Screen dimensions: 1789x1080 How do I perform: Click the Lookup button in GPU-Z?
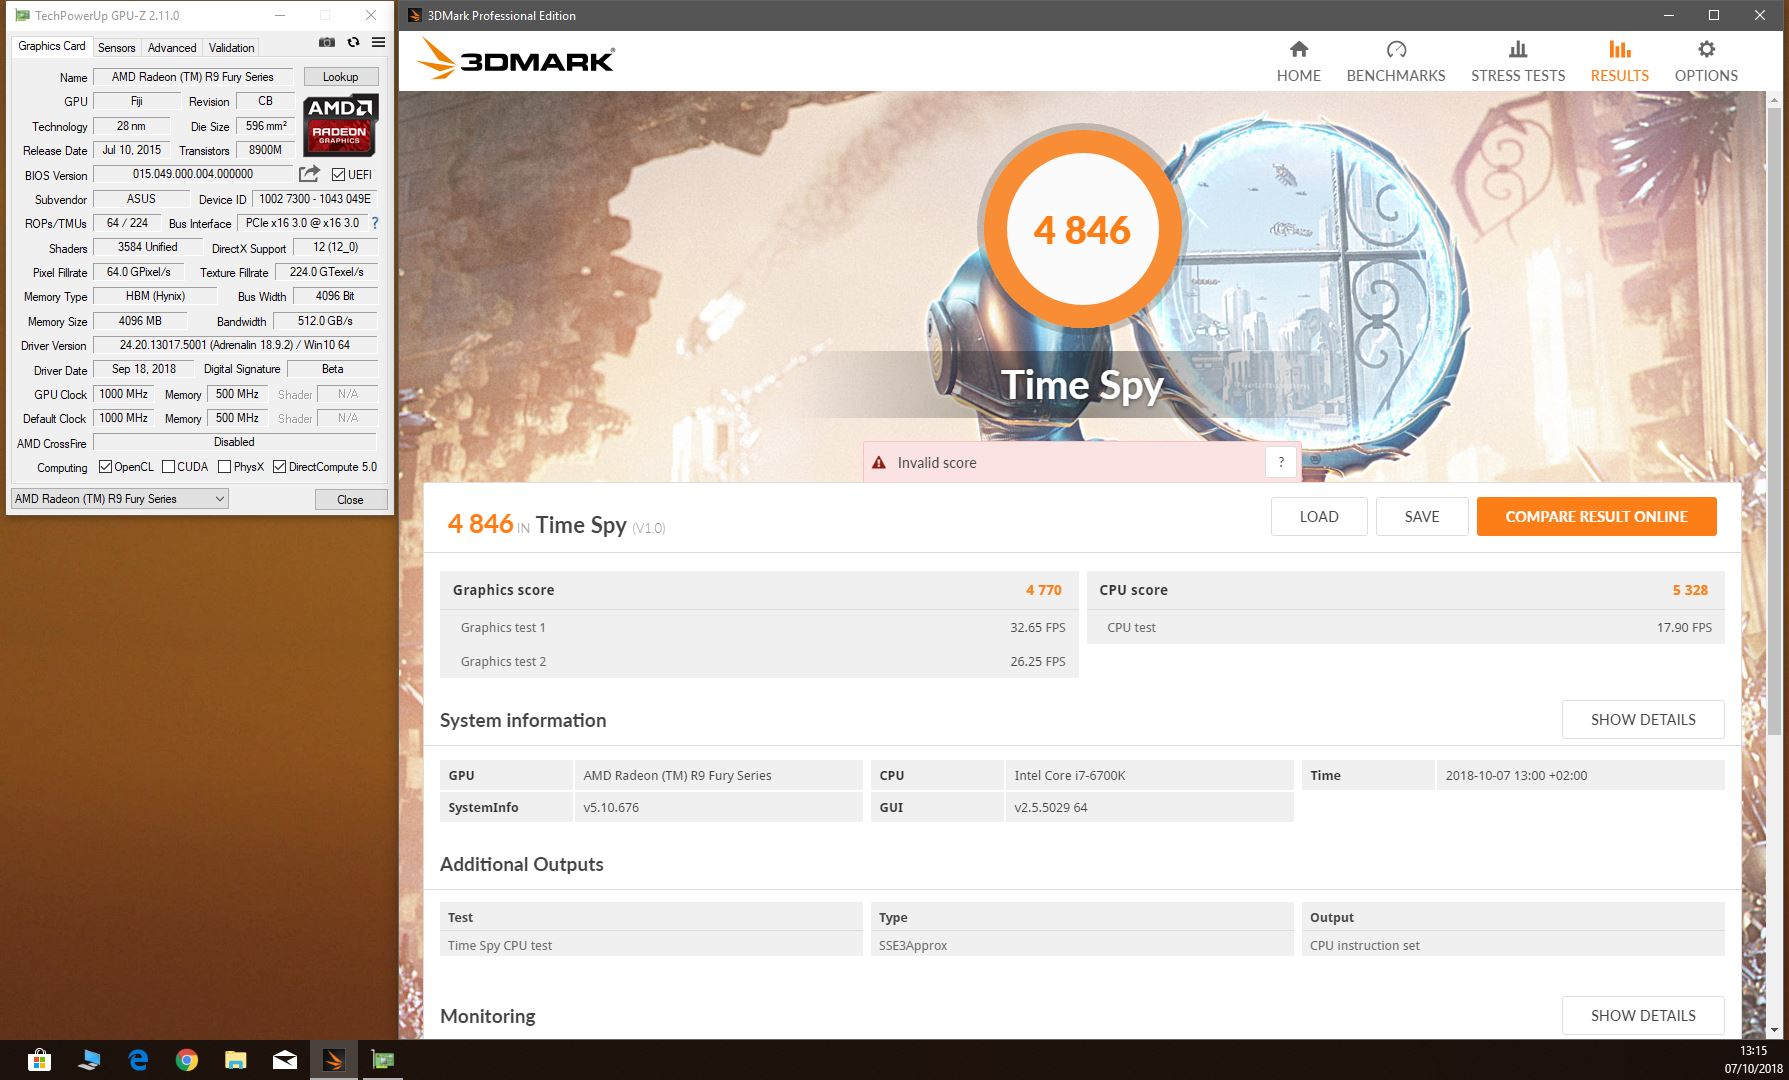point(340,77)
